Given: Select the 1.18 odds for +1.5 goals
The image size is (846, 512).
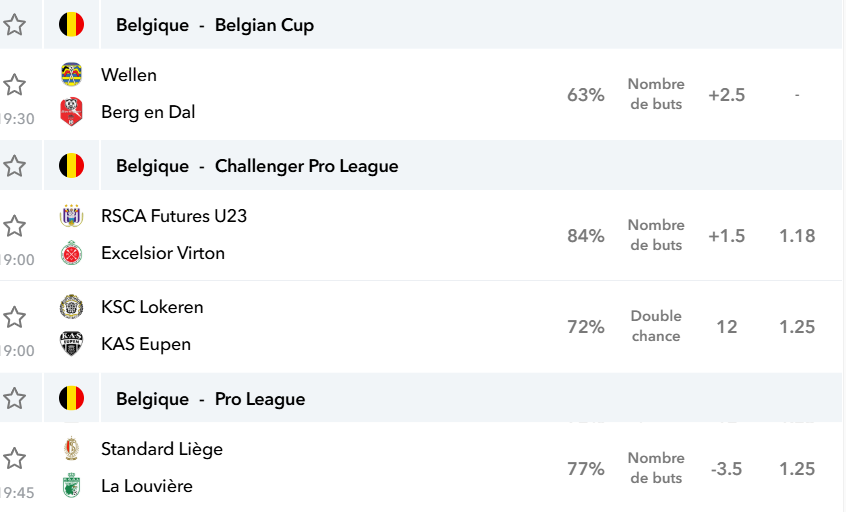Looking at the screenshot, I should (797, 236).
